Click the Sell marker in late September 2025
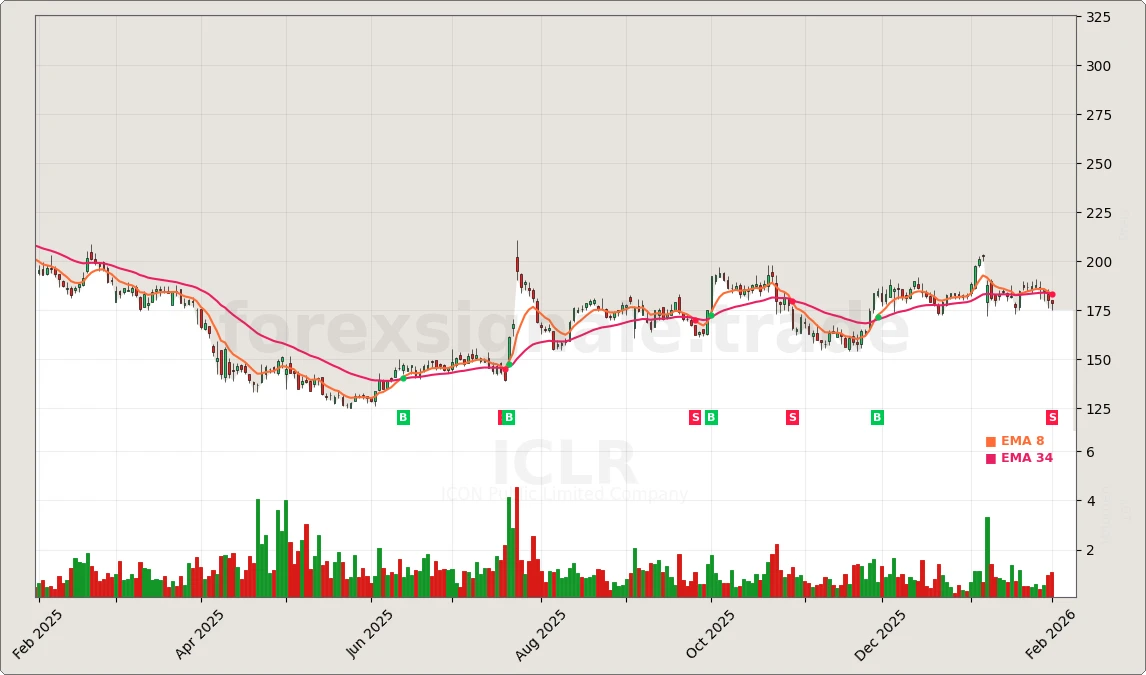Image resolution: width=1146 pixels, height=675 pixels. 695,418
